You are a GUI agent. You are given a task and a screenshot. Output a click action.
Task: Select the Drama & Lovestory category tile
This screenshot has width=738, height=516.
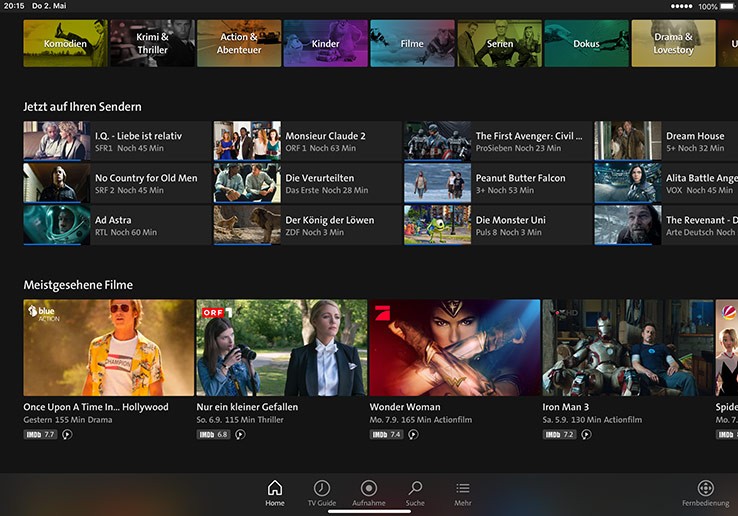(674, 43)
